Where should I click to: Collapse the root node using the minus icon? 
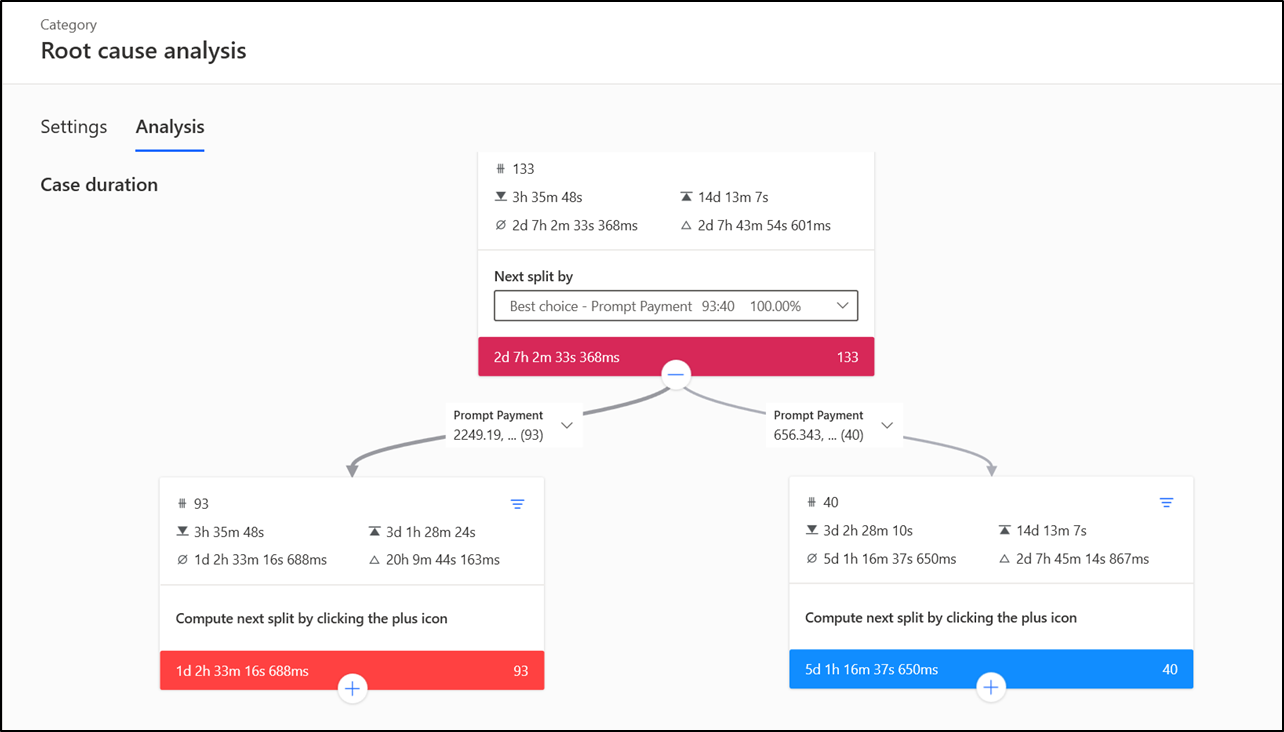tap(675, 373)
